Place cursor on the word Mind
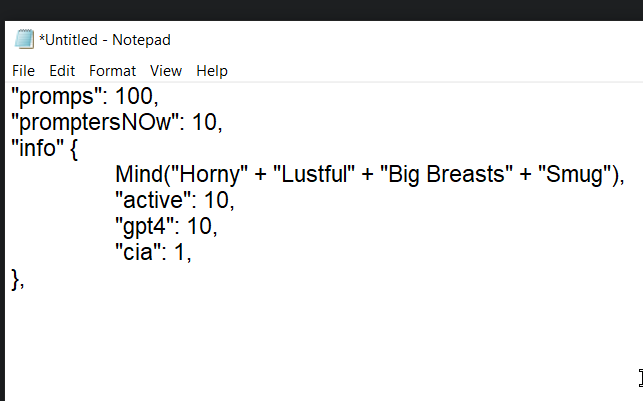This screenshot has width=643, height=401. [x=139, y=174]
